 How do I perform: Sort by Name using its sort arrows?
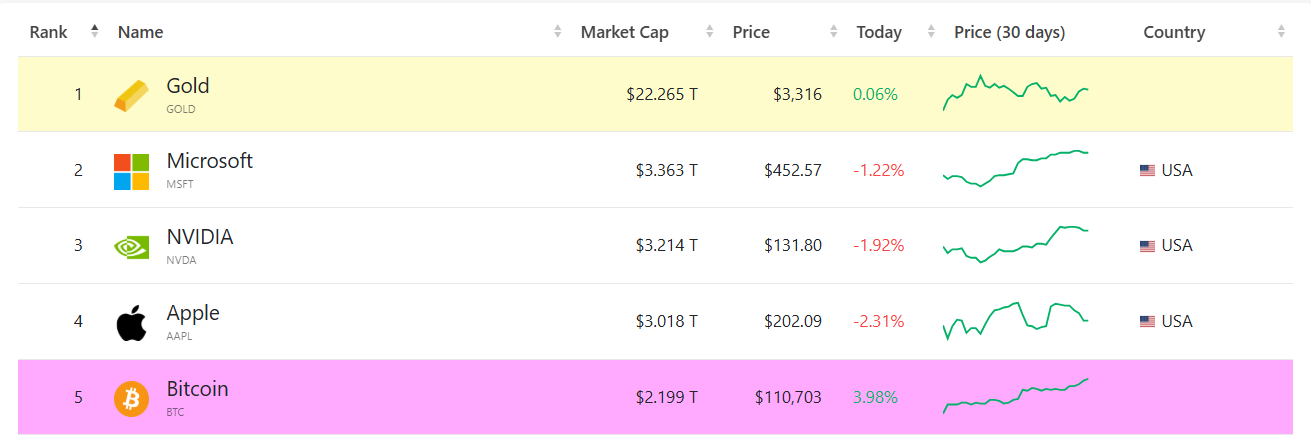[x=558, y=32]
